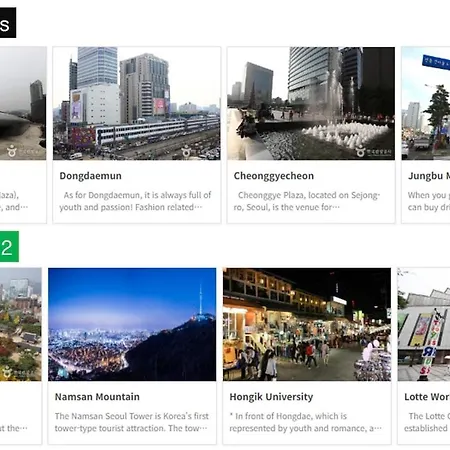Click the Hongik University title link
The image size is (450, 450).
pos(271,397)
